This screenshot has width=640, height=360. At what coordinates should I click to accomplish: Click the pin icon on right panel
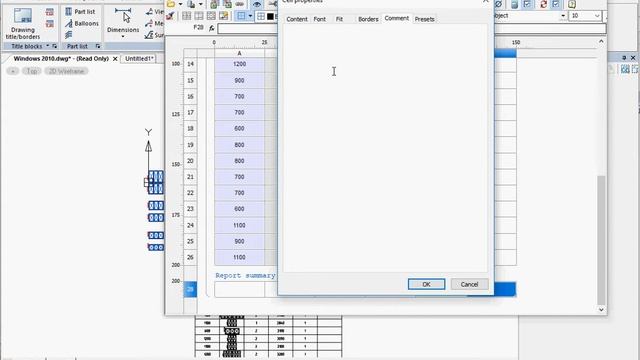point(624,58)
